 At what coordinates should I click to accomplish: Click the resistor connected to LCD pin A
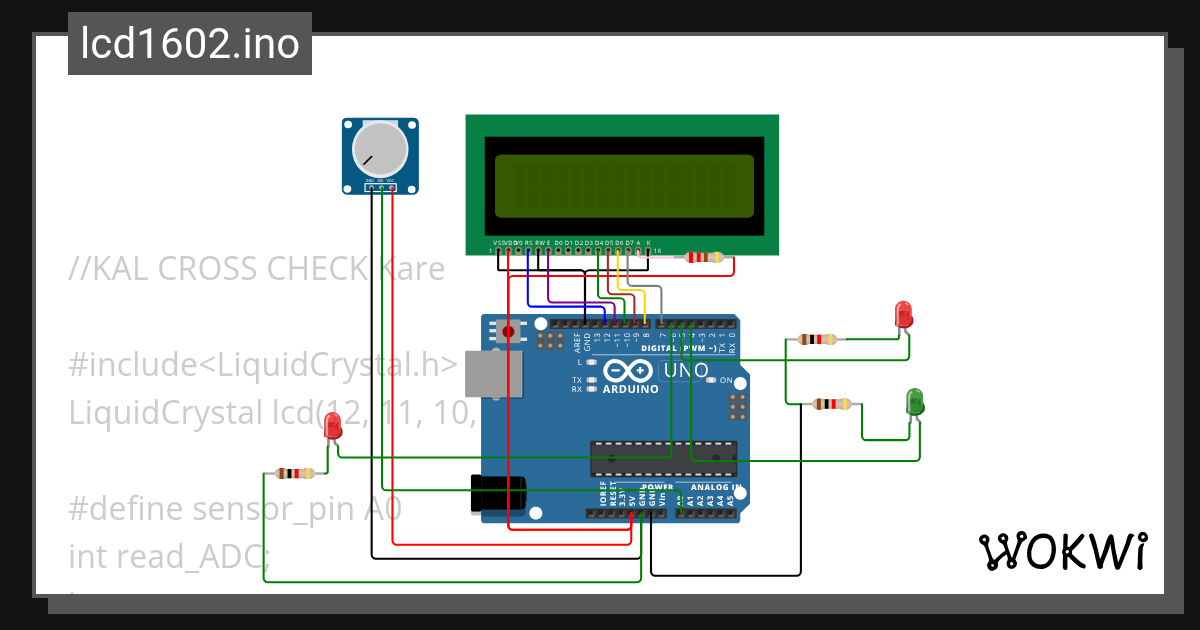pyautogui.click(x=703, y=257)
